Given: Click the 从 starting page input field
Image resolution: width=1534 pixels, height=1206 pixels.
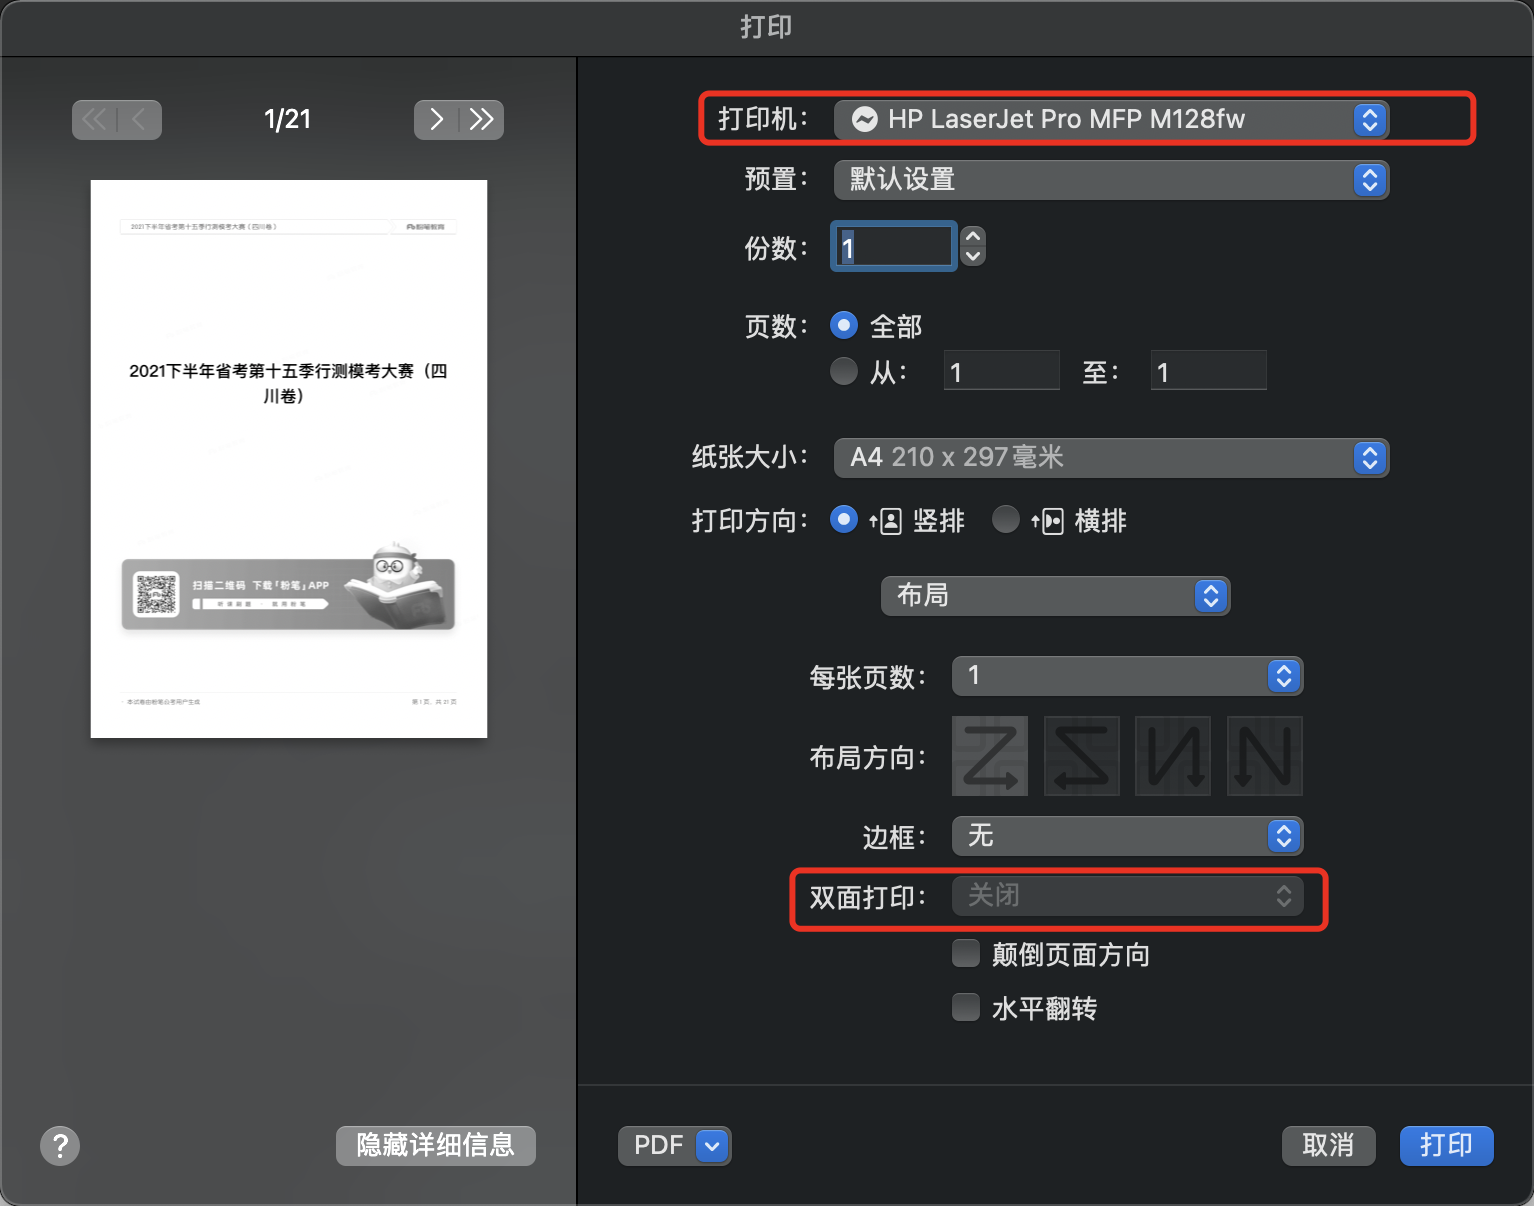Looking at the screenshot, I should 1001,371.
